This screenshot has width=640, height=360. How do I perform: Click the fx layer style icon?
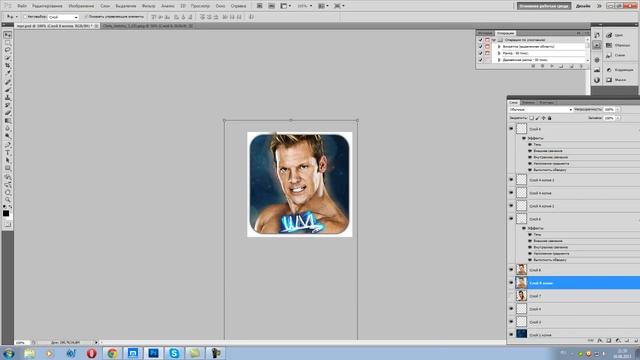600,340
